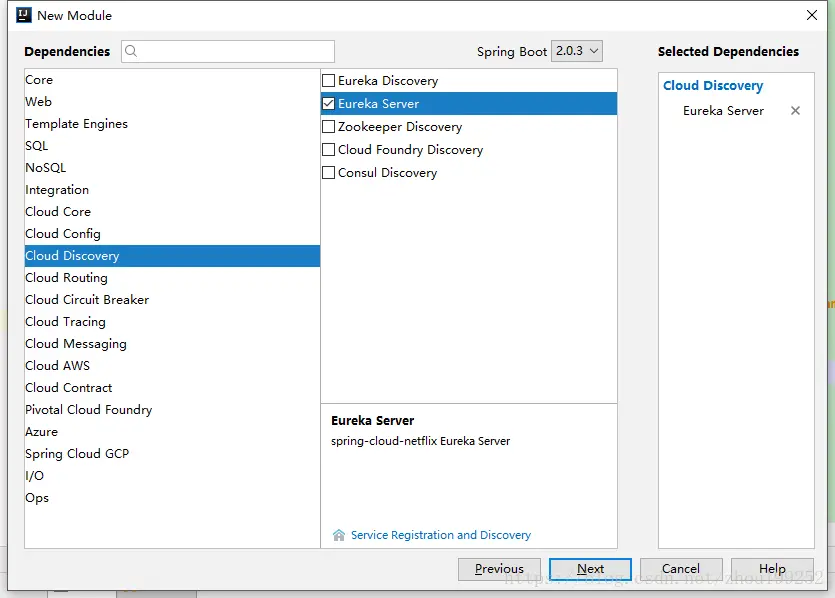This screenshot has height=598, width=835.
Task: Select the I/O category
Action: (x=172, y=476)
